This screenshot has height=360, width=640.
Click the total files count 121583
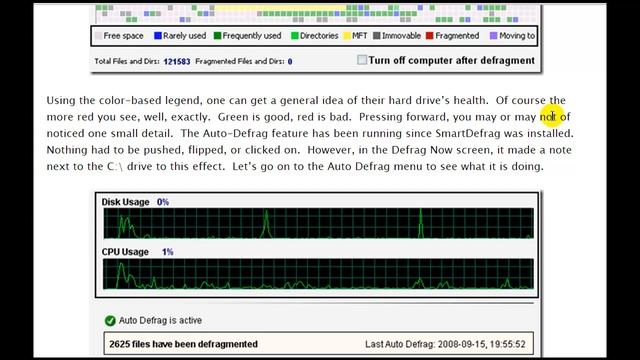coord(177,62)
